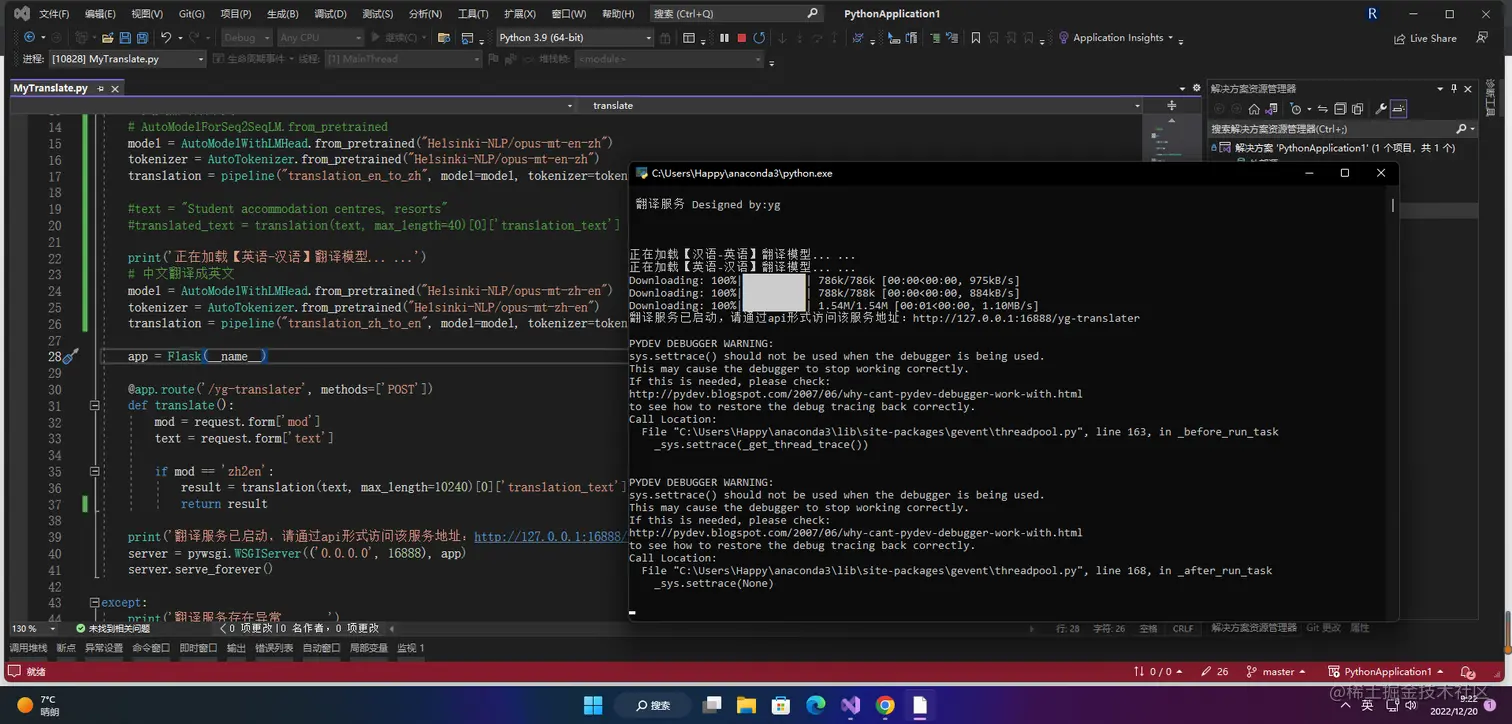Screen dimensions: 1512x724
Task: Click the navigate backward arrow icon
Action: [29, 37]
